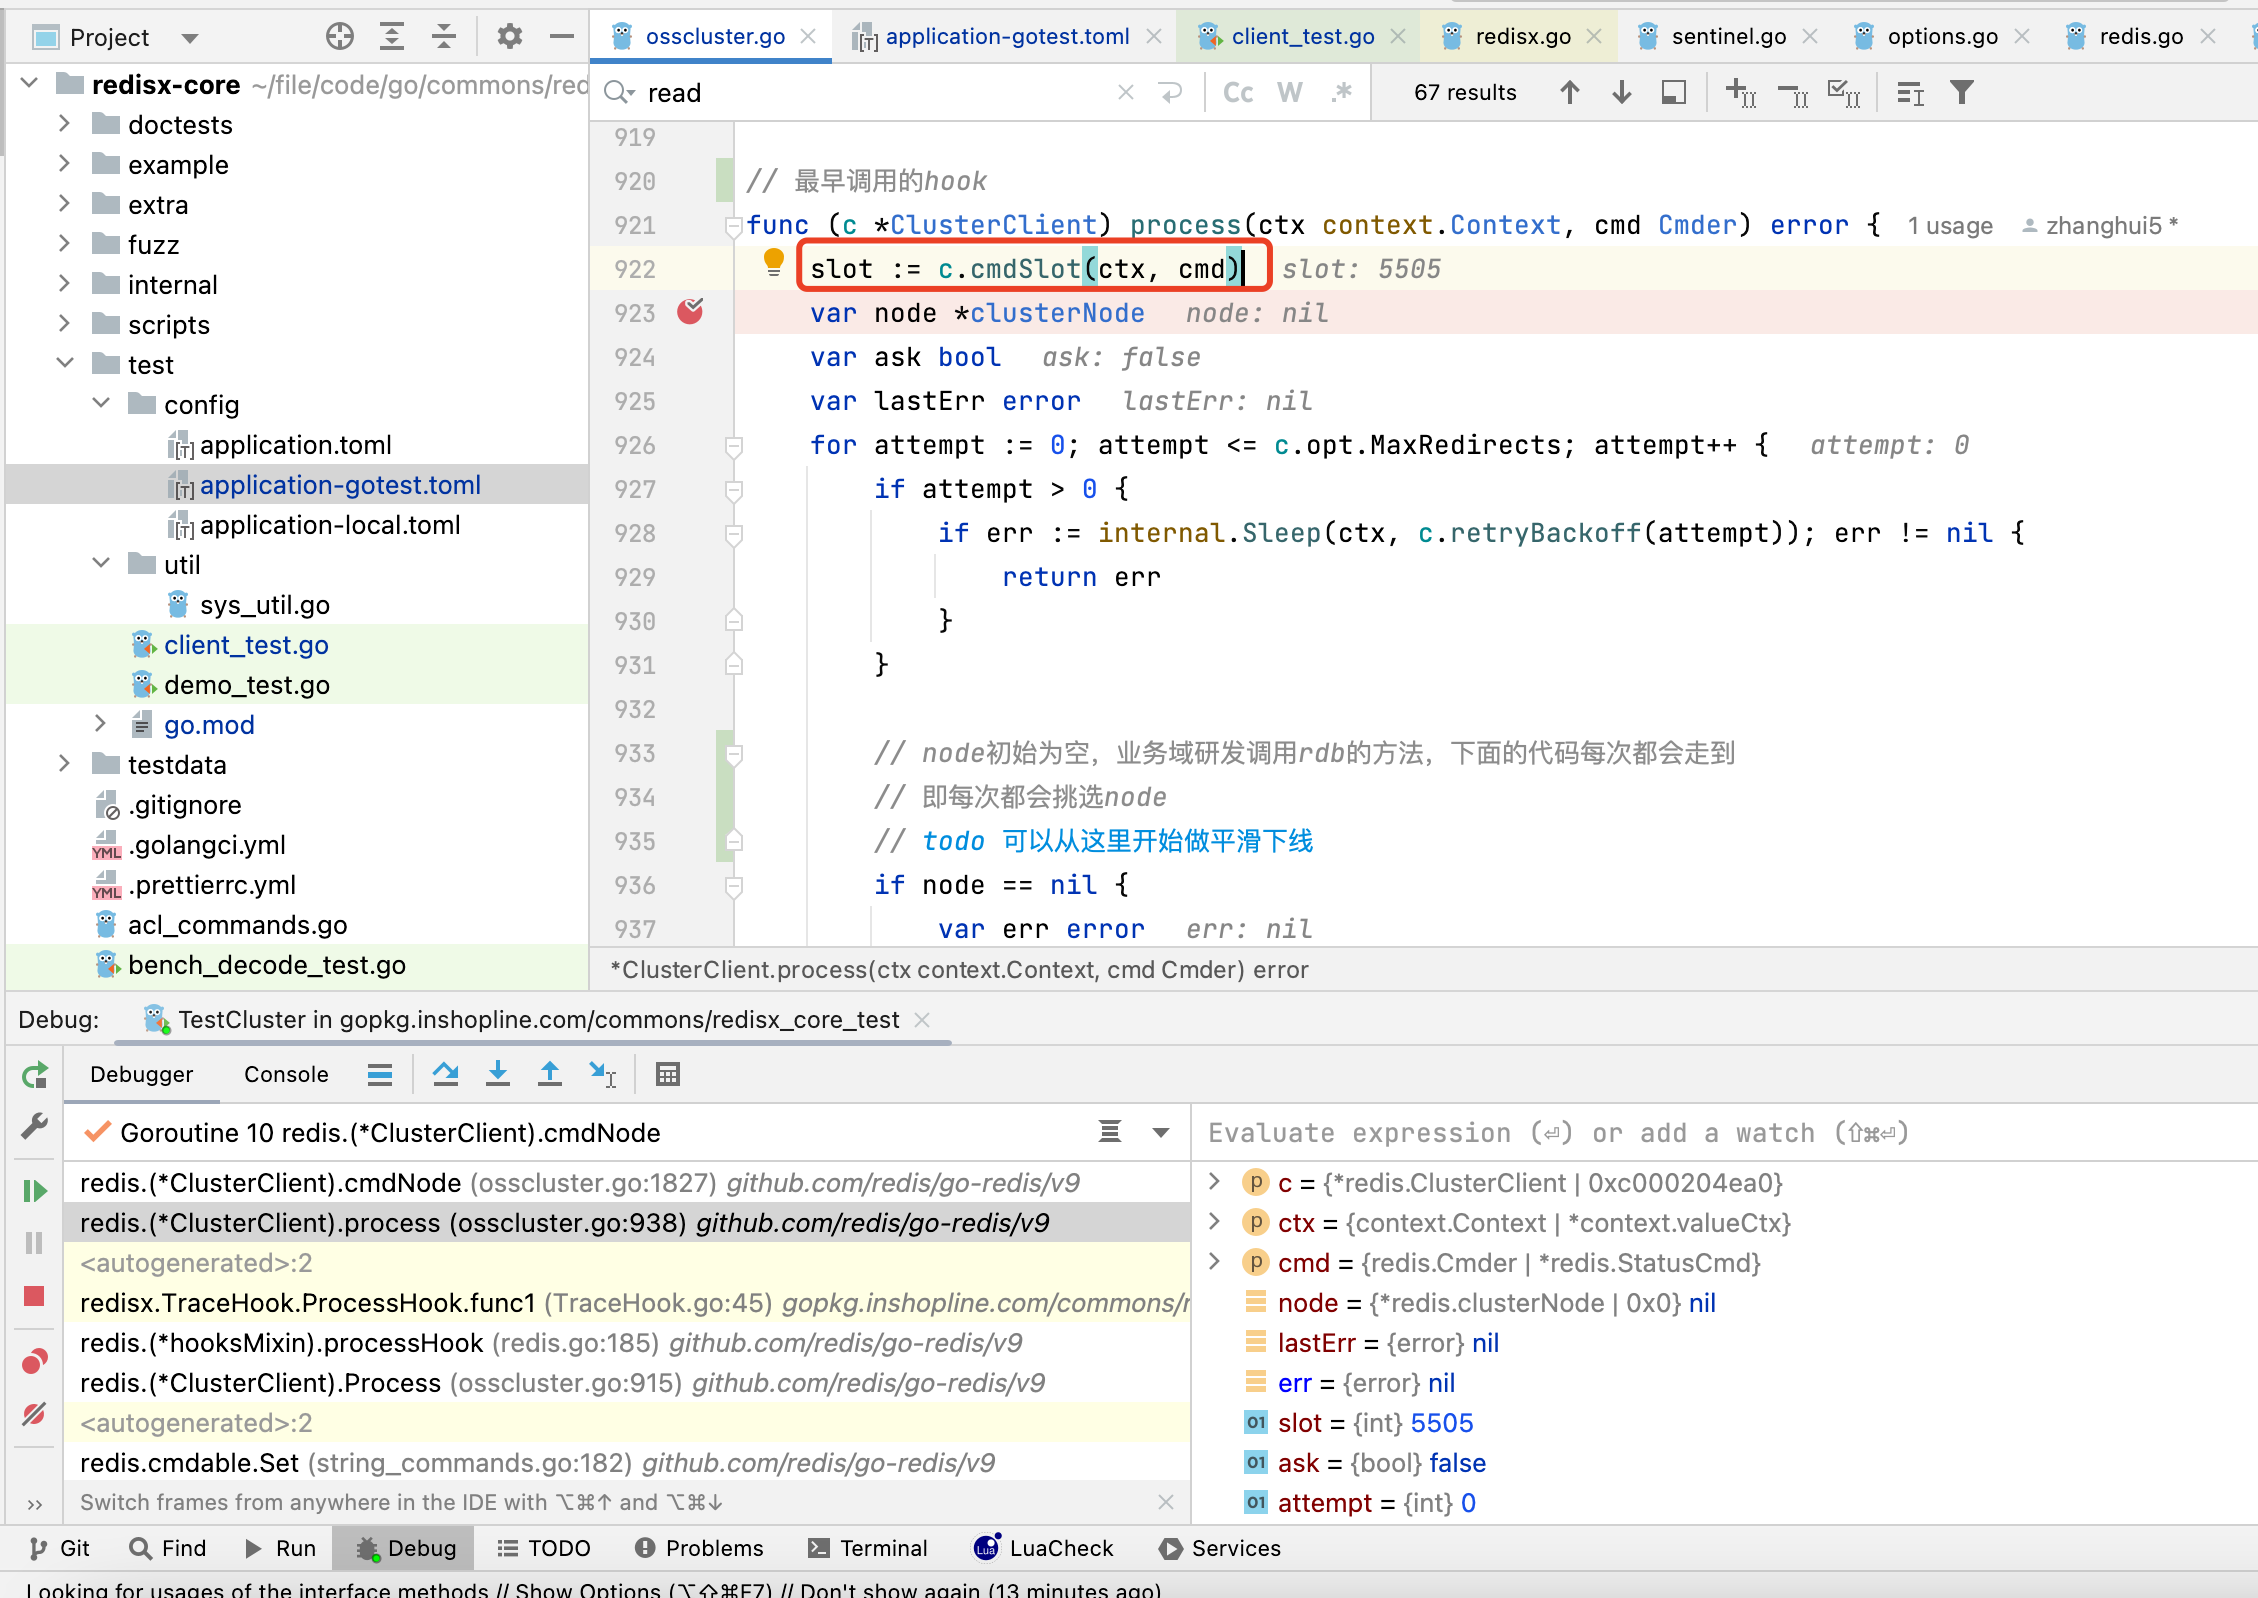The width and height of the screenshot is (2258, 1598).
Task: Expand the doctests folder
Action: (x=64, y=124)
